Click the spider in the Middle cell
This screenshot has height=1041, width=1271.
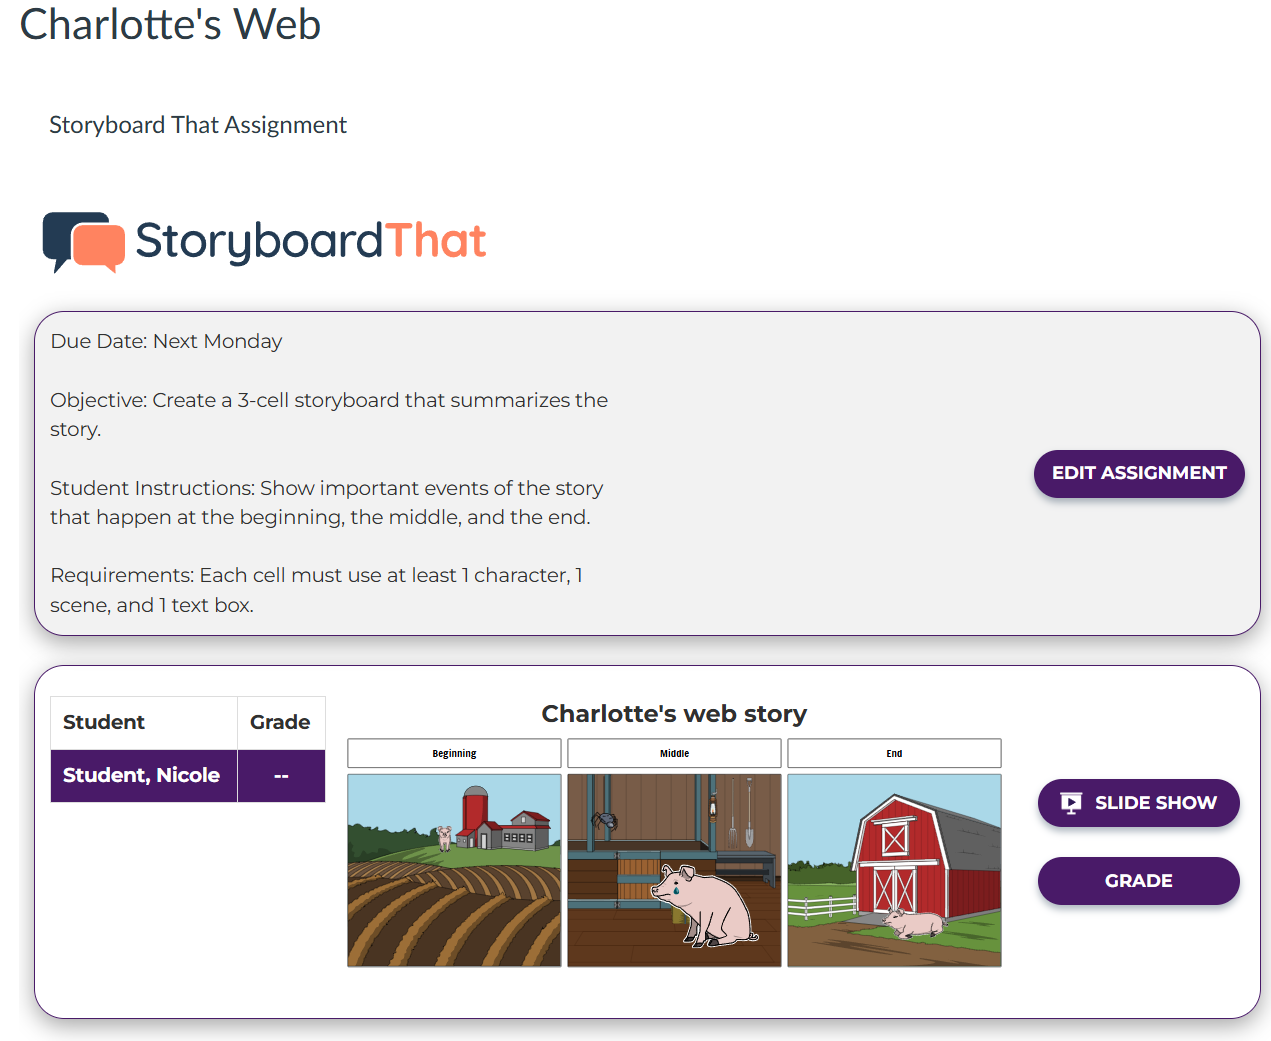point(604,821)
